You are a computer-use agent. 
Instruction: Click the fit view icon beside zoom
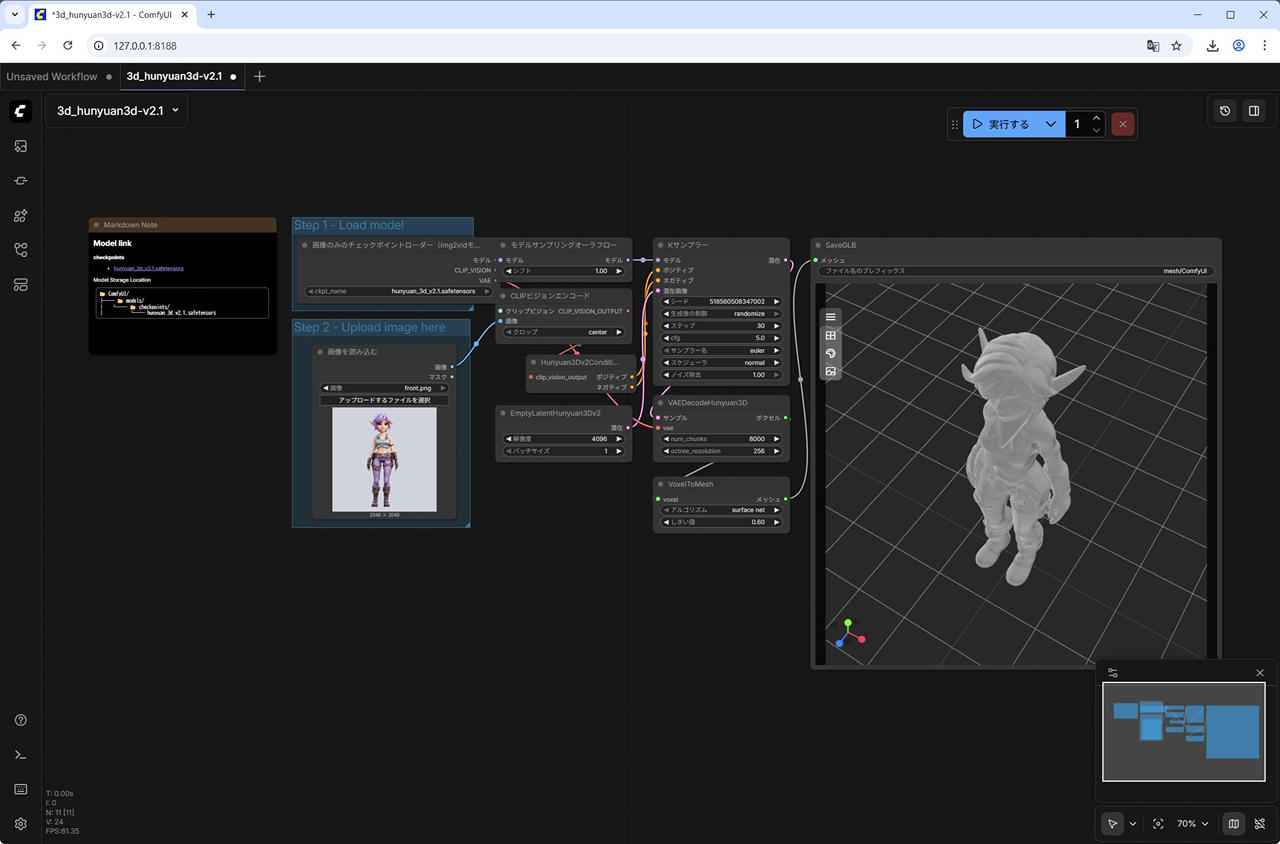click(x=1158, y=824)
